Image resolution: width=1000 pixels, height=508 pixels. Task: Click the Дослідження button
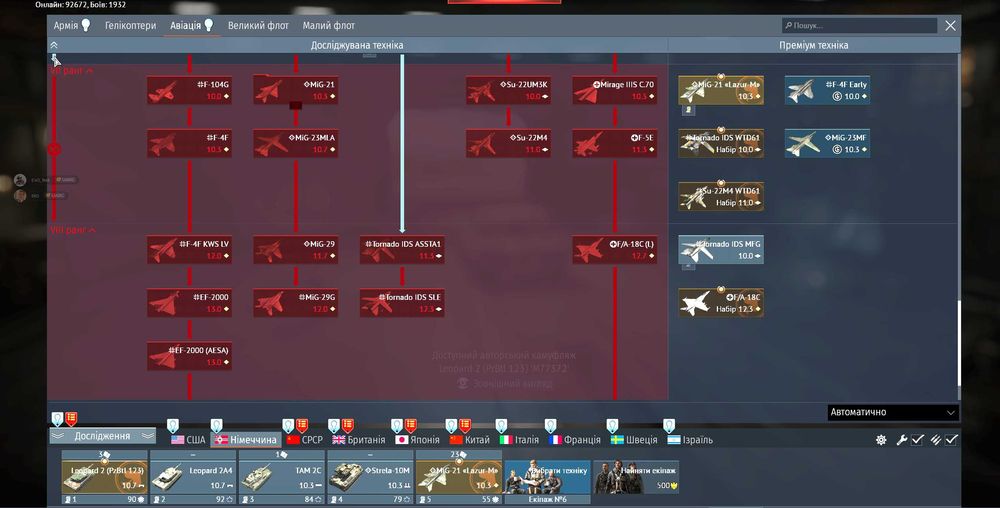point(103,436)
